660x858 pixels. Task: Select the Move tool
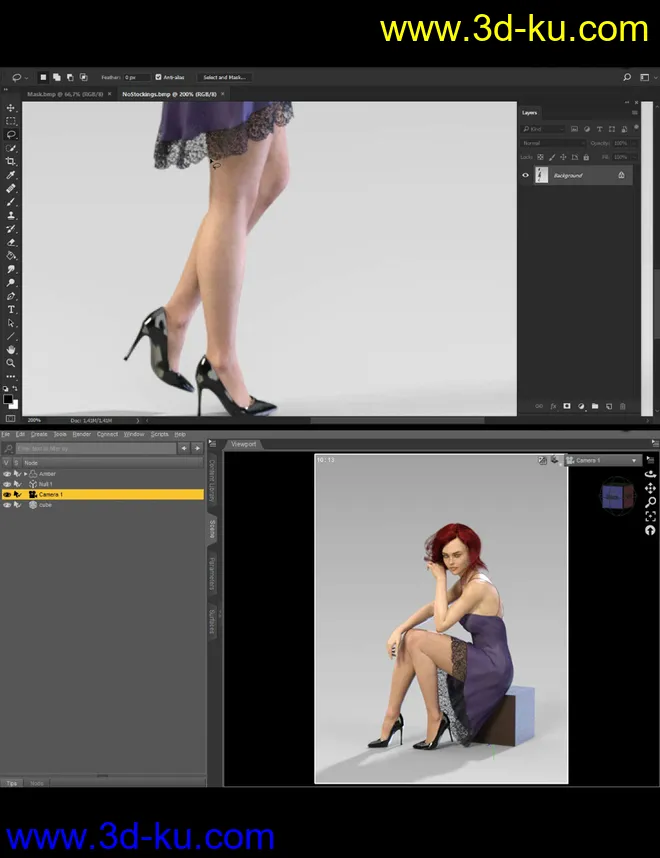[x=11, y=107]
